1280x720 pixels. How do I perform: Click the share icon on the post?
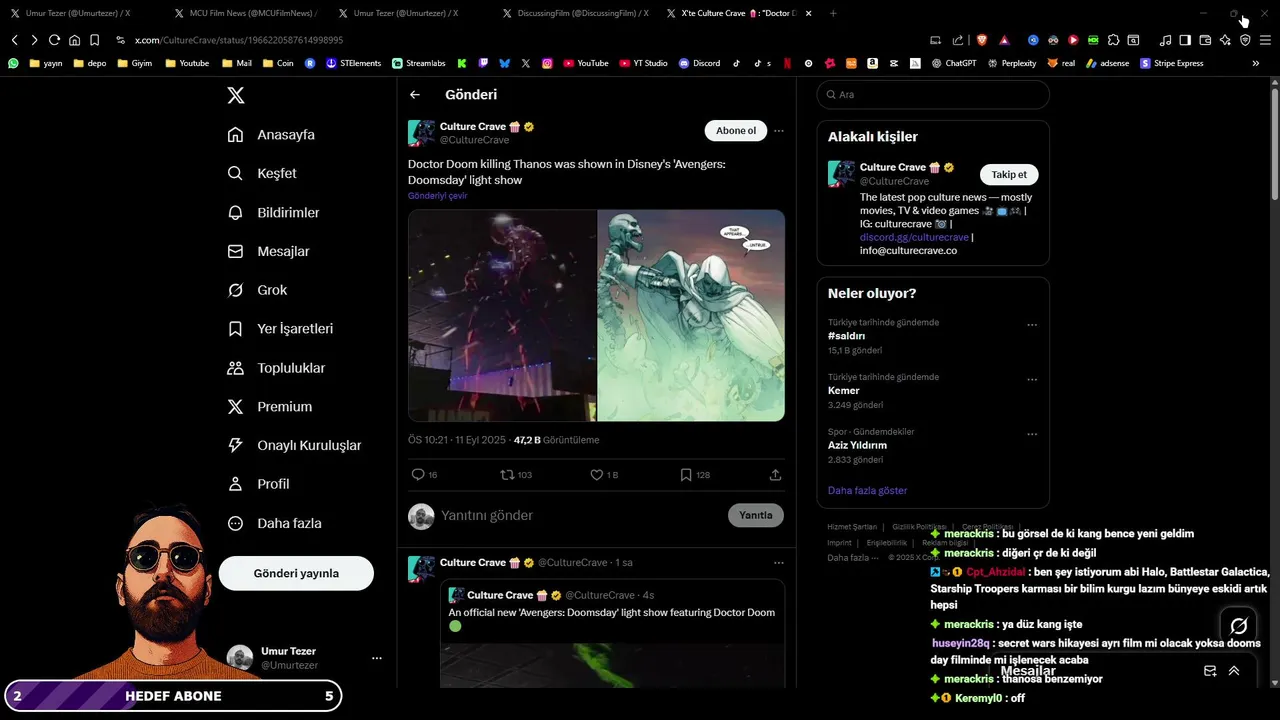[x=775, y=475]
